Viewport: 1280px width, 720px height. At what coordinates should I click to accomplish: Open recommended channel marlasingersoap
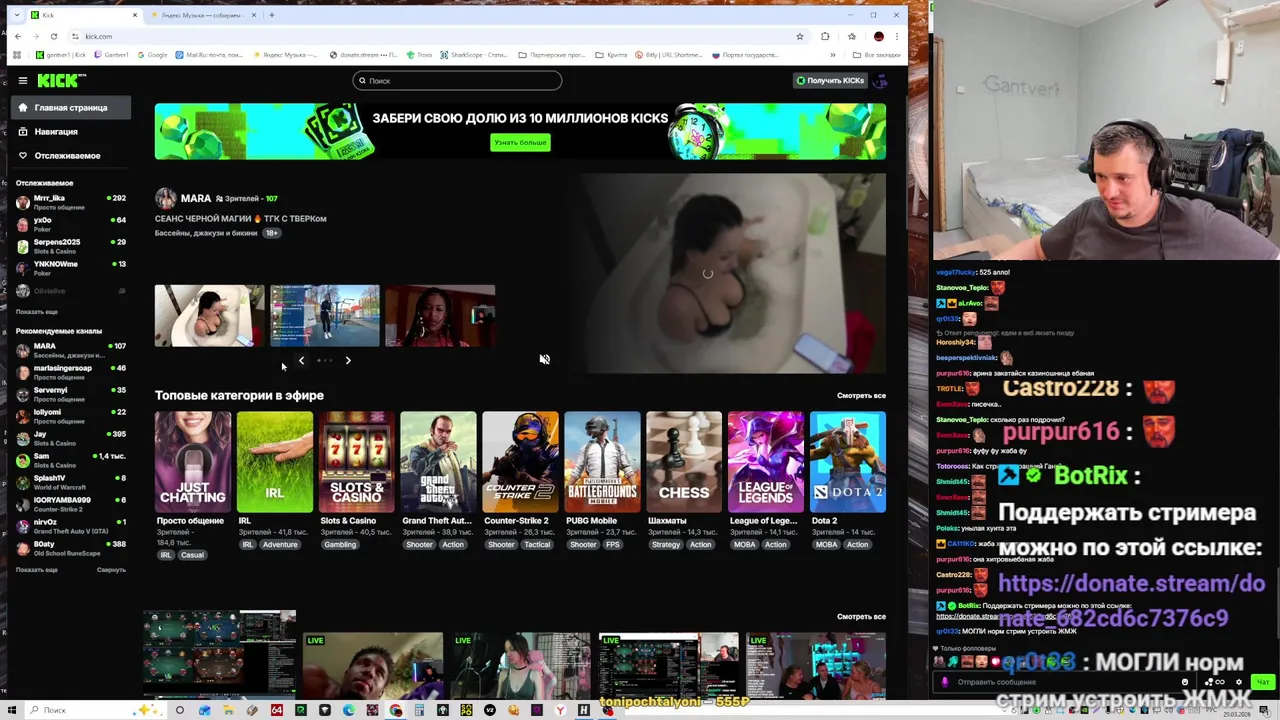click(71, 371)
